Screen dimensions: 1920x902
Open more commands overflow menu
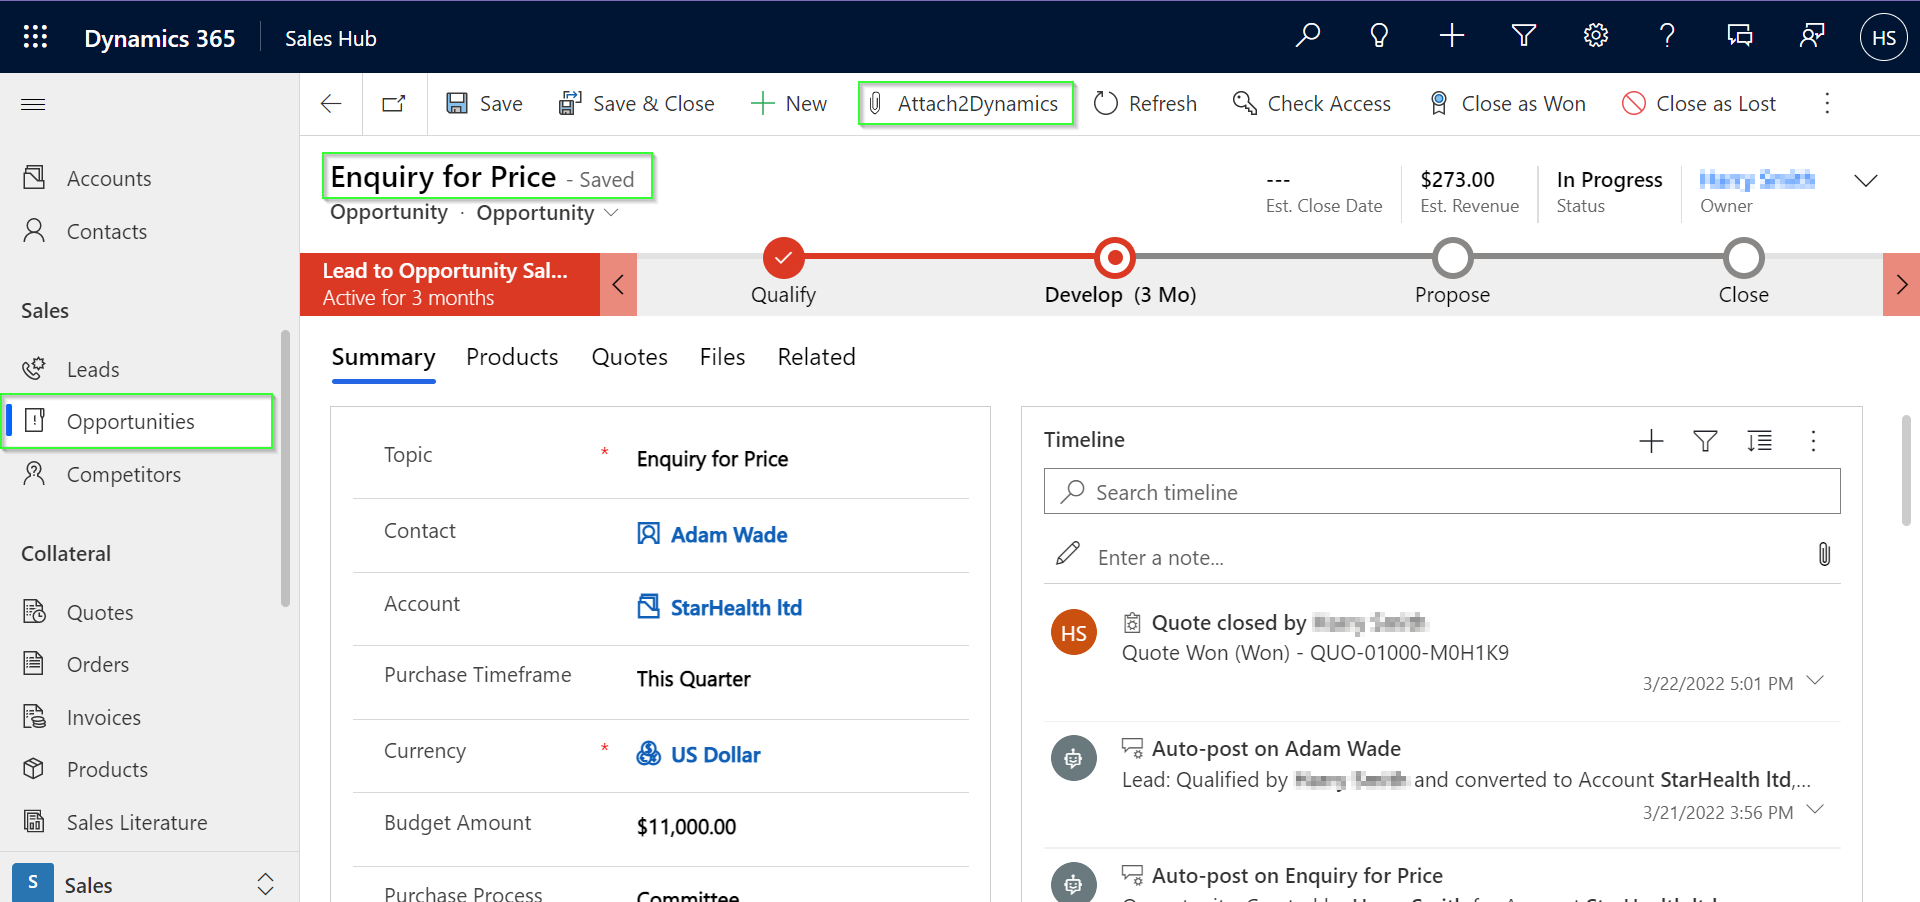tap(1827, 103)
